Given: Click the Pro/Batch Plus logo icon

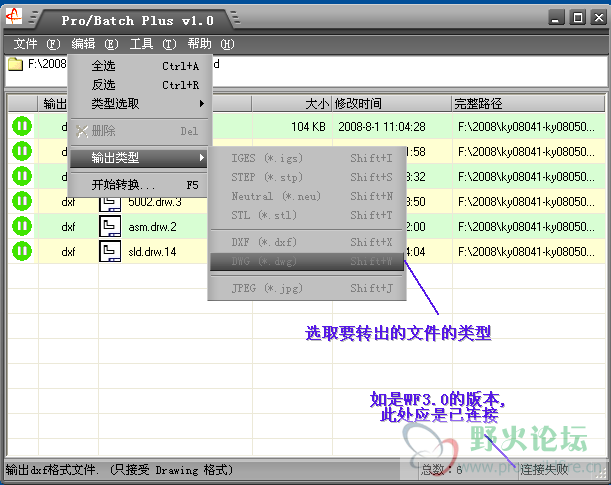Looking at the screenshot, I should [14, 16].
